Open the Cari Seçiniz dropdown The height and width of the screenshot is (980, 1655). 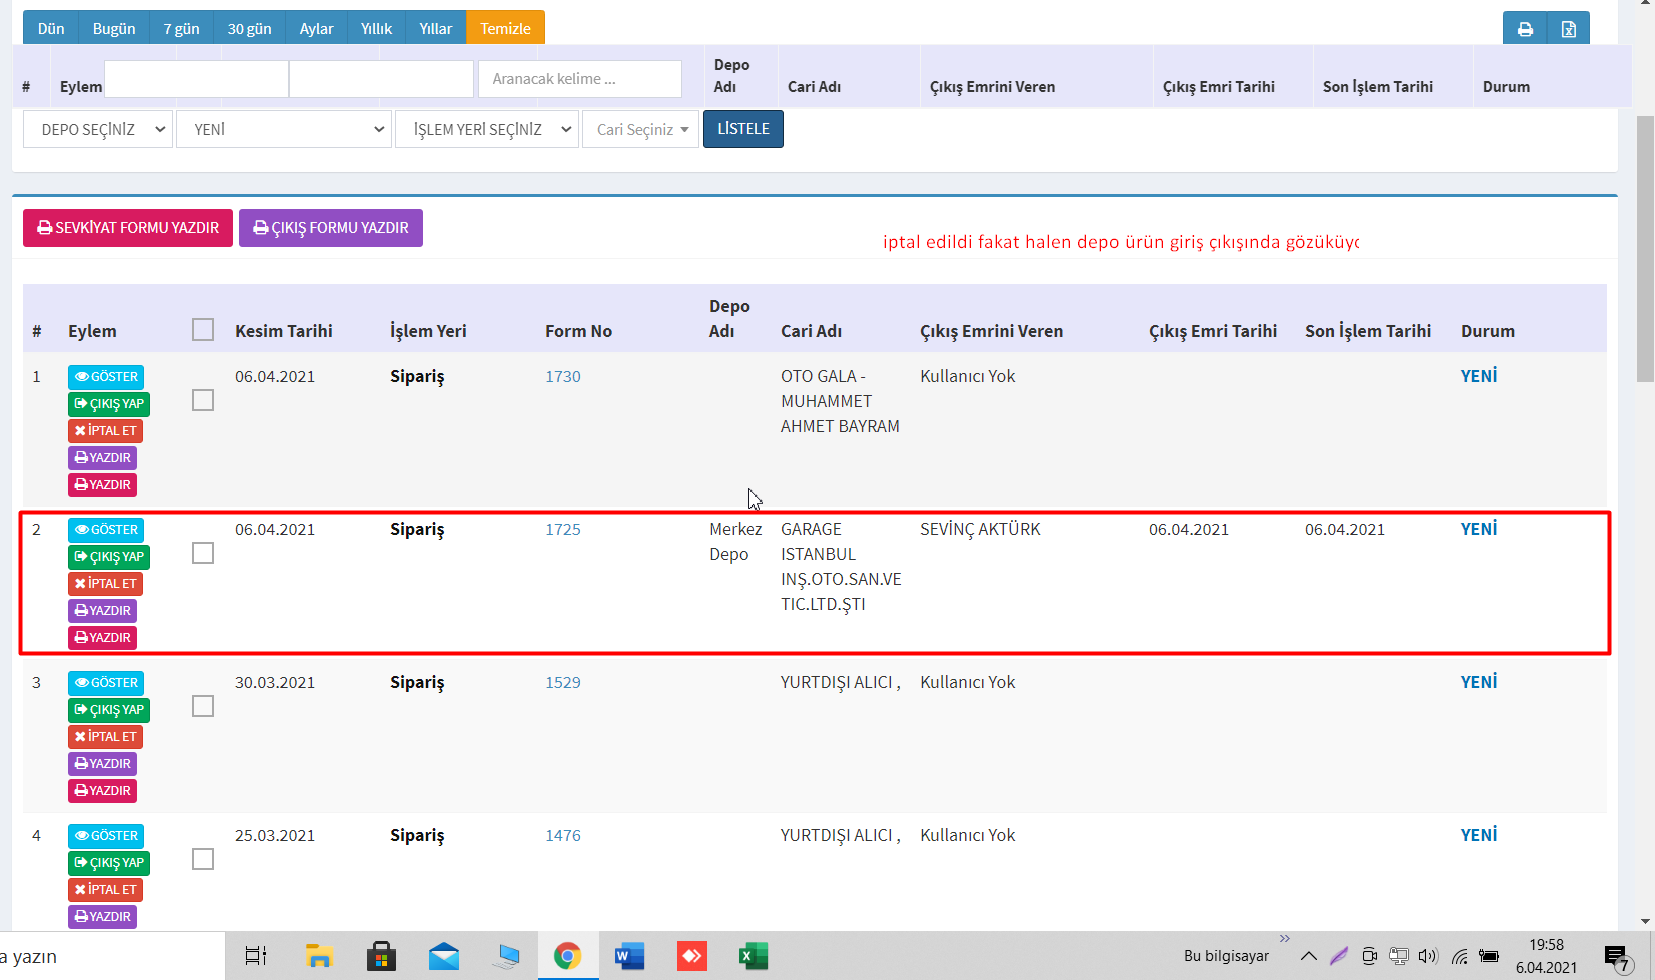(x=641, y=129)
